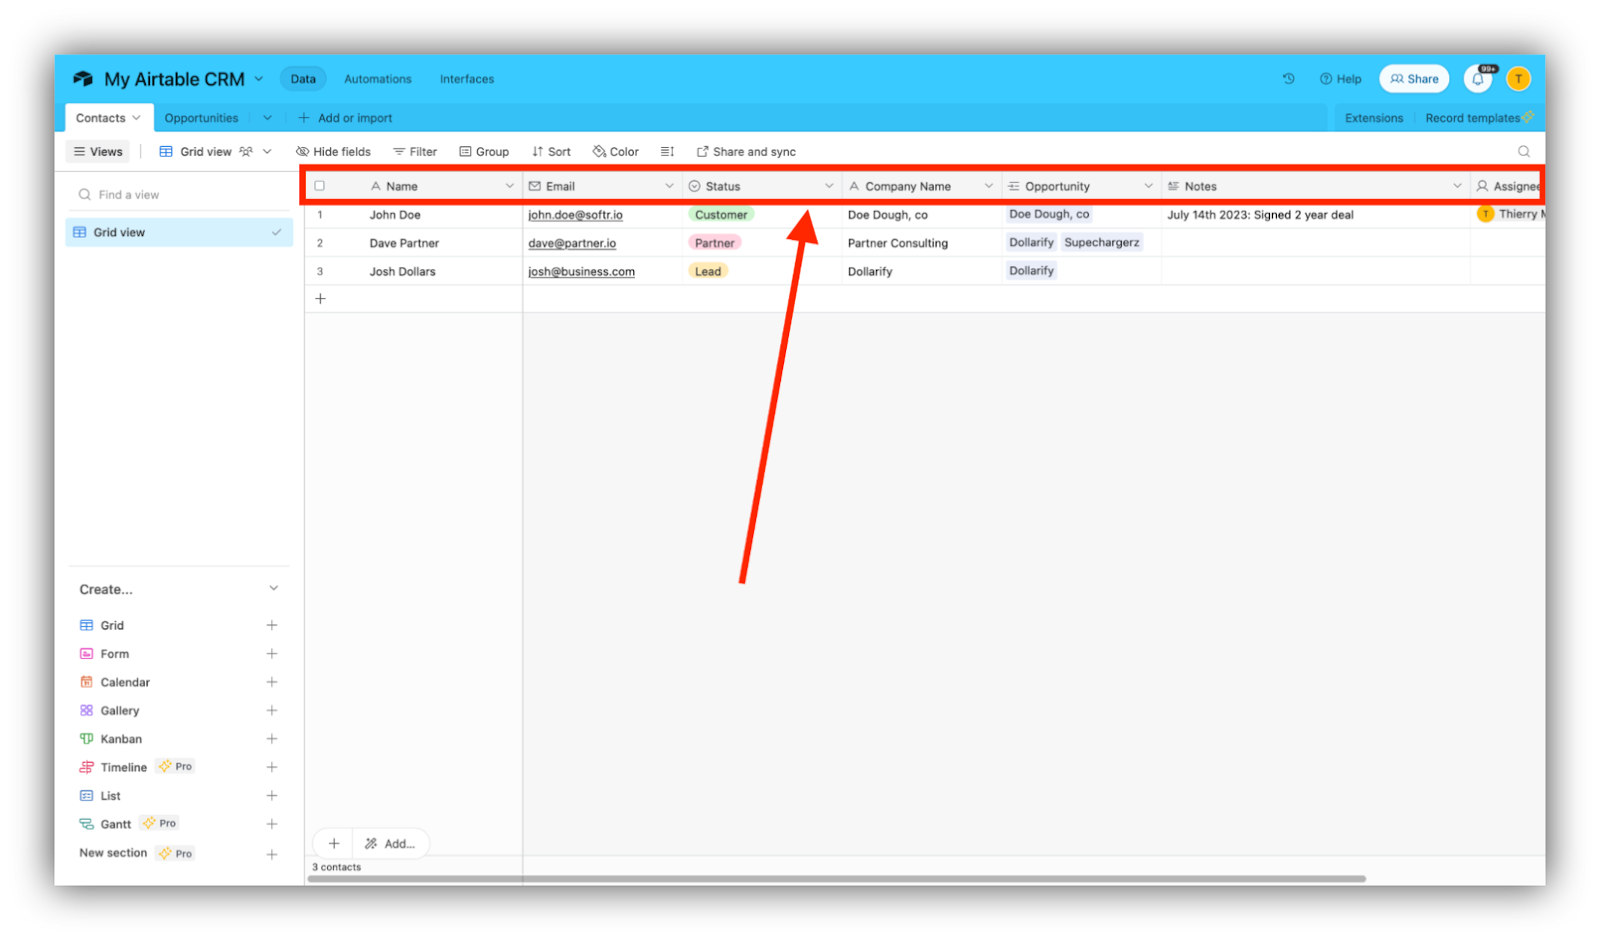Add a new List view
This screenshot has width=1600, height=940.
click(x=271, y=796)
